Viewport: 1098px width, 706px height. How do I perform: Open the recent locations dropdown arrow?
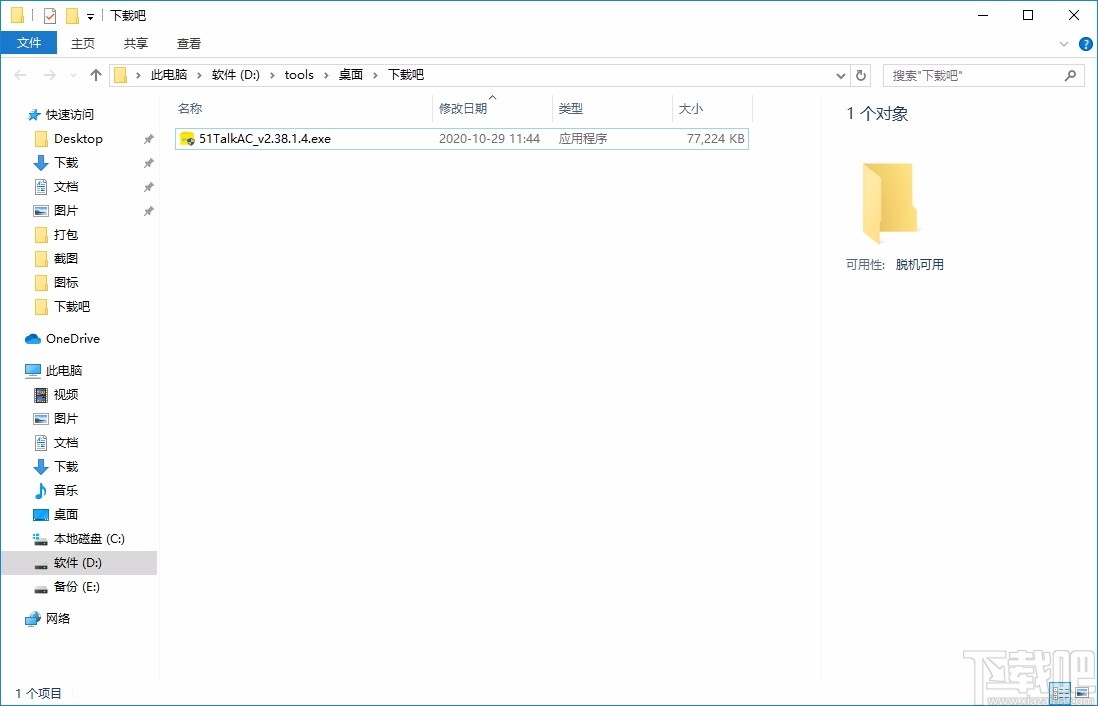[74, 76]
